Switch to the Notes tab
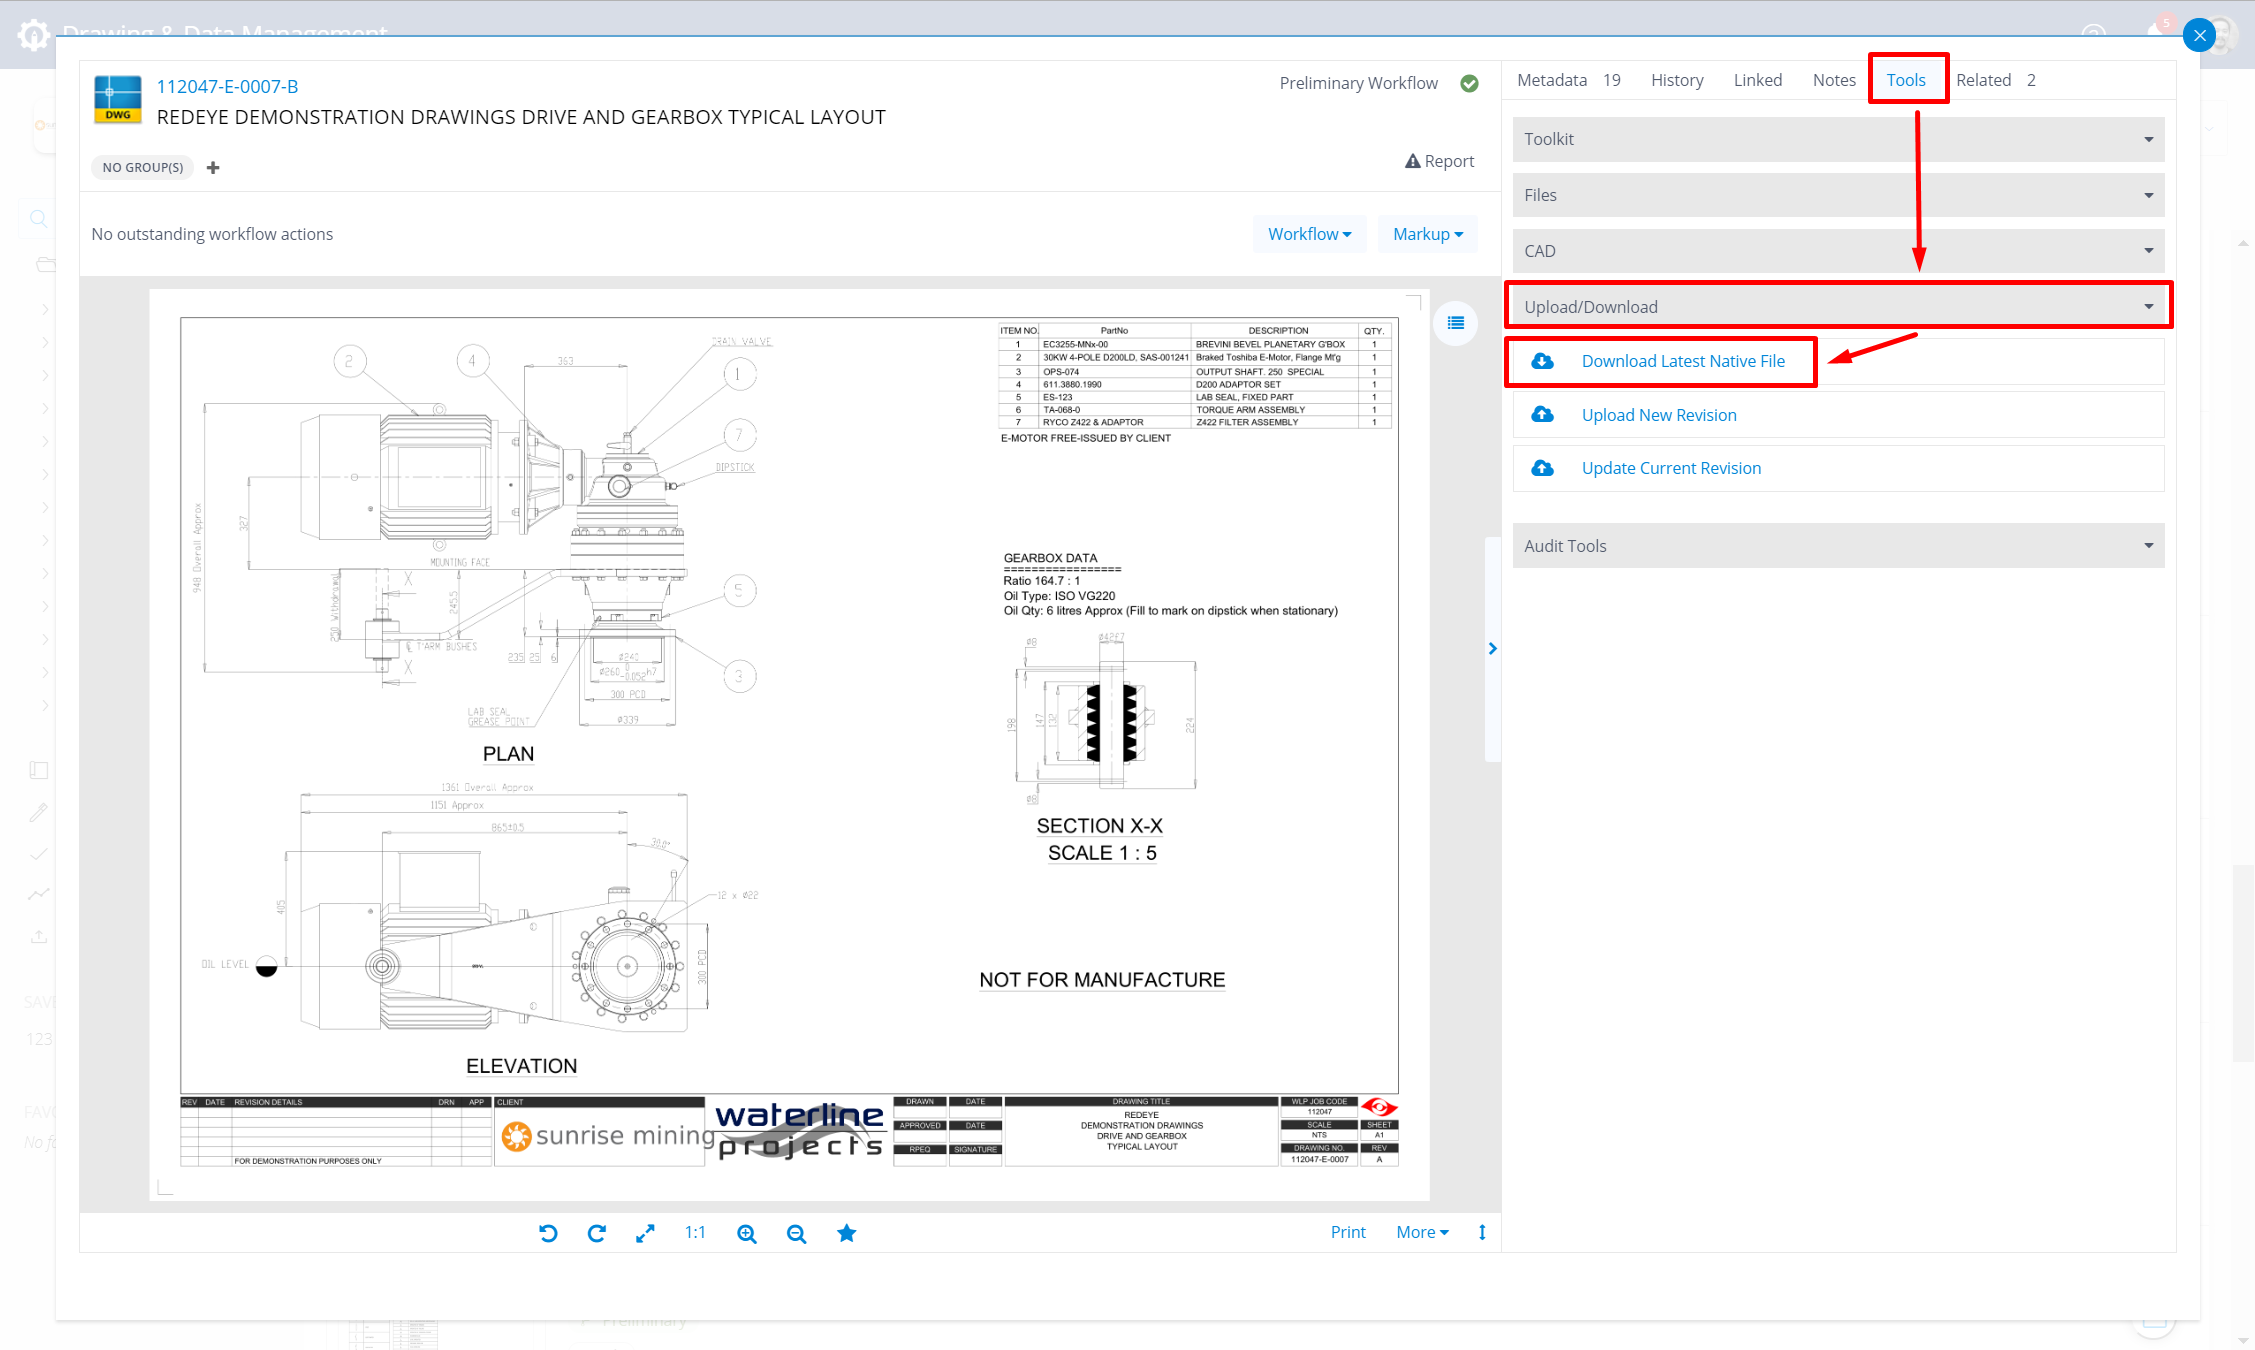The width and height of the screenshot is (2255, 1350). coord(1833,80)
